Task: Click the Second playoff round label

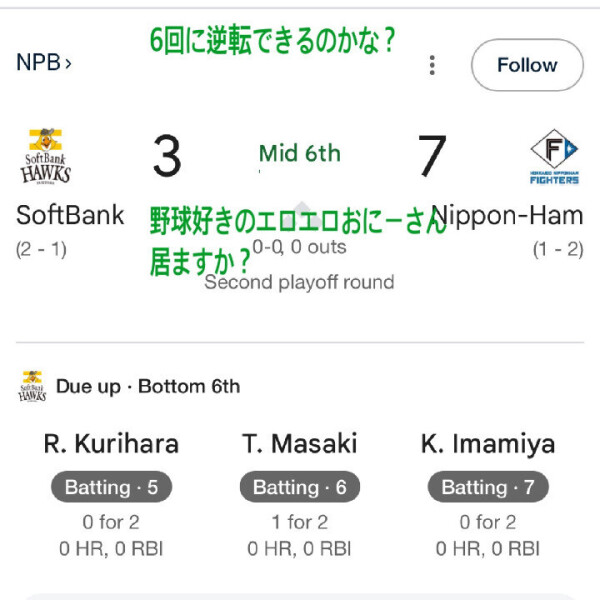Action: [x=299, y=282]
